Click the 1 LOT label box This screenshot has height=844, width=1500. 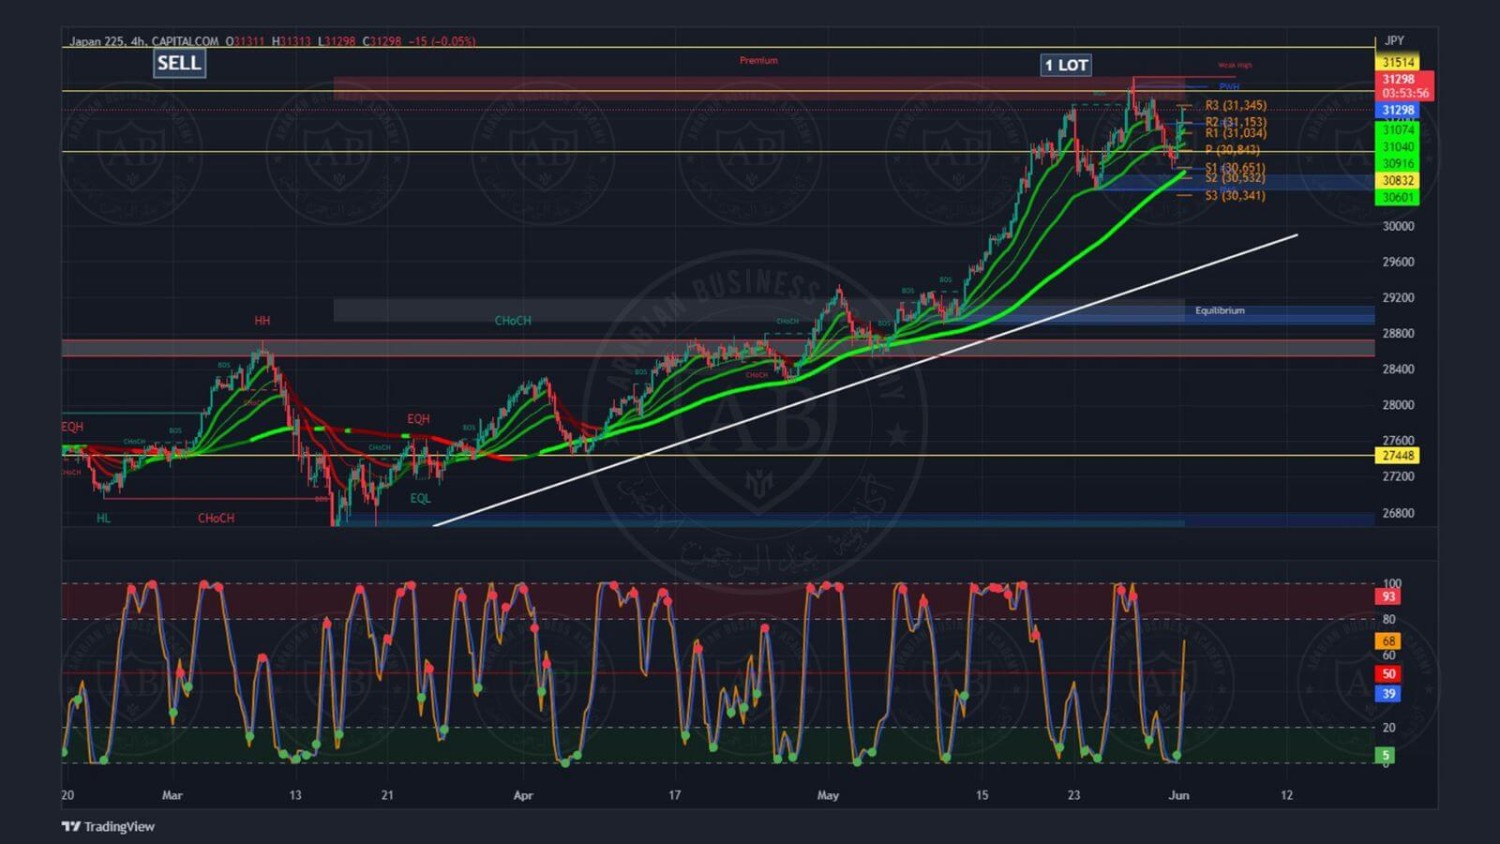point(1066,65)
